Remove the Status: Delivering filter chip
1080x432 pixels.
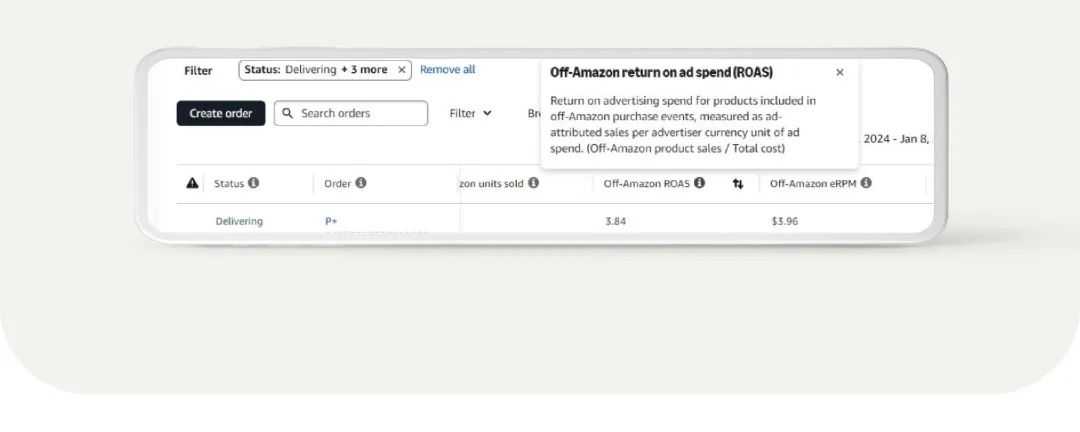coord(402,70)
